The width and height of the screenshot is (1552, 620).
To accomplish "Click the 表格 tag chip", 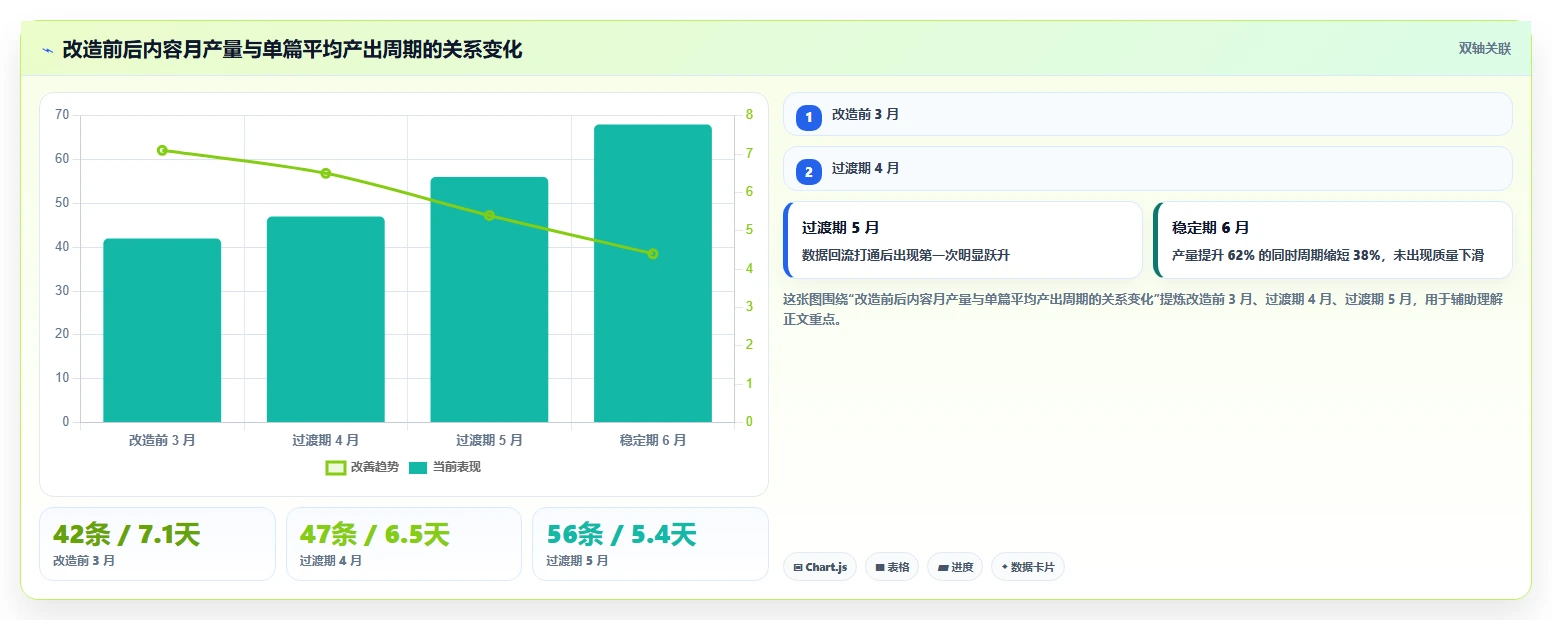I will [x=892, y=567].
